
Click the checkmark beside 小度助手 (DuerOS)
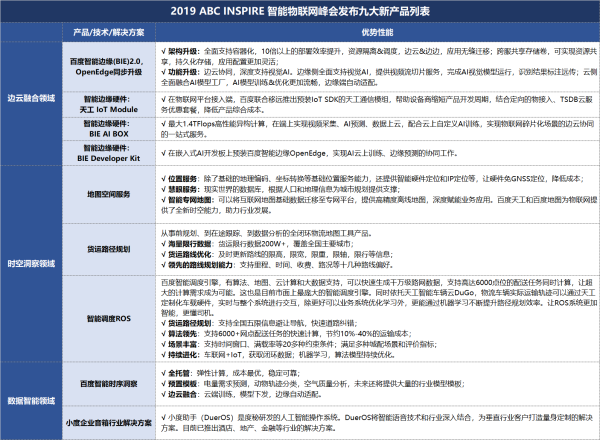click(x=163, y=416)
